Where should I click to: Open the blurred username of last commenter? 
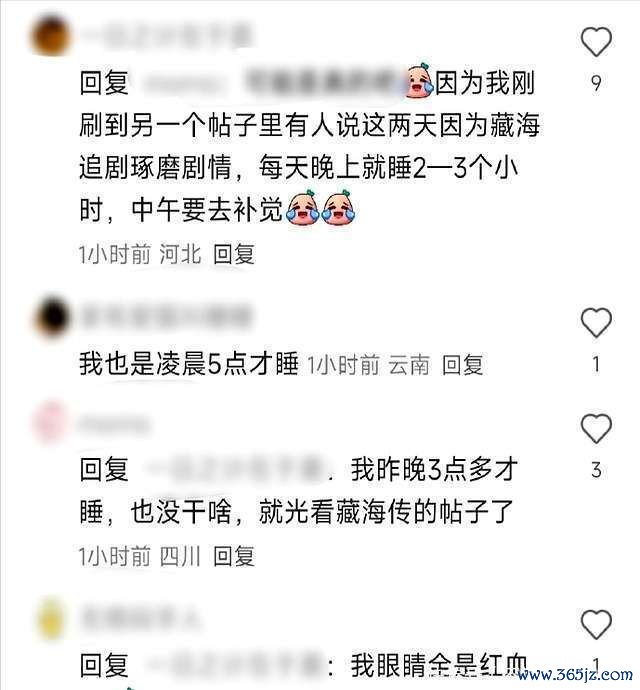(x=141, y=618)
